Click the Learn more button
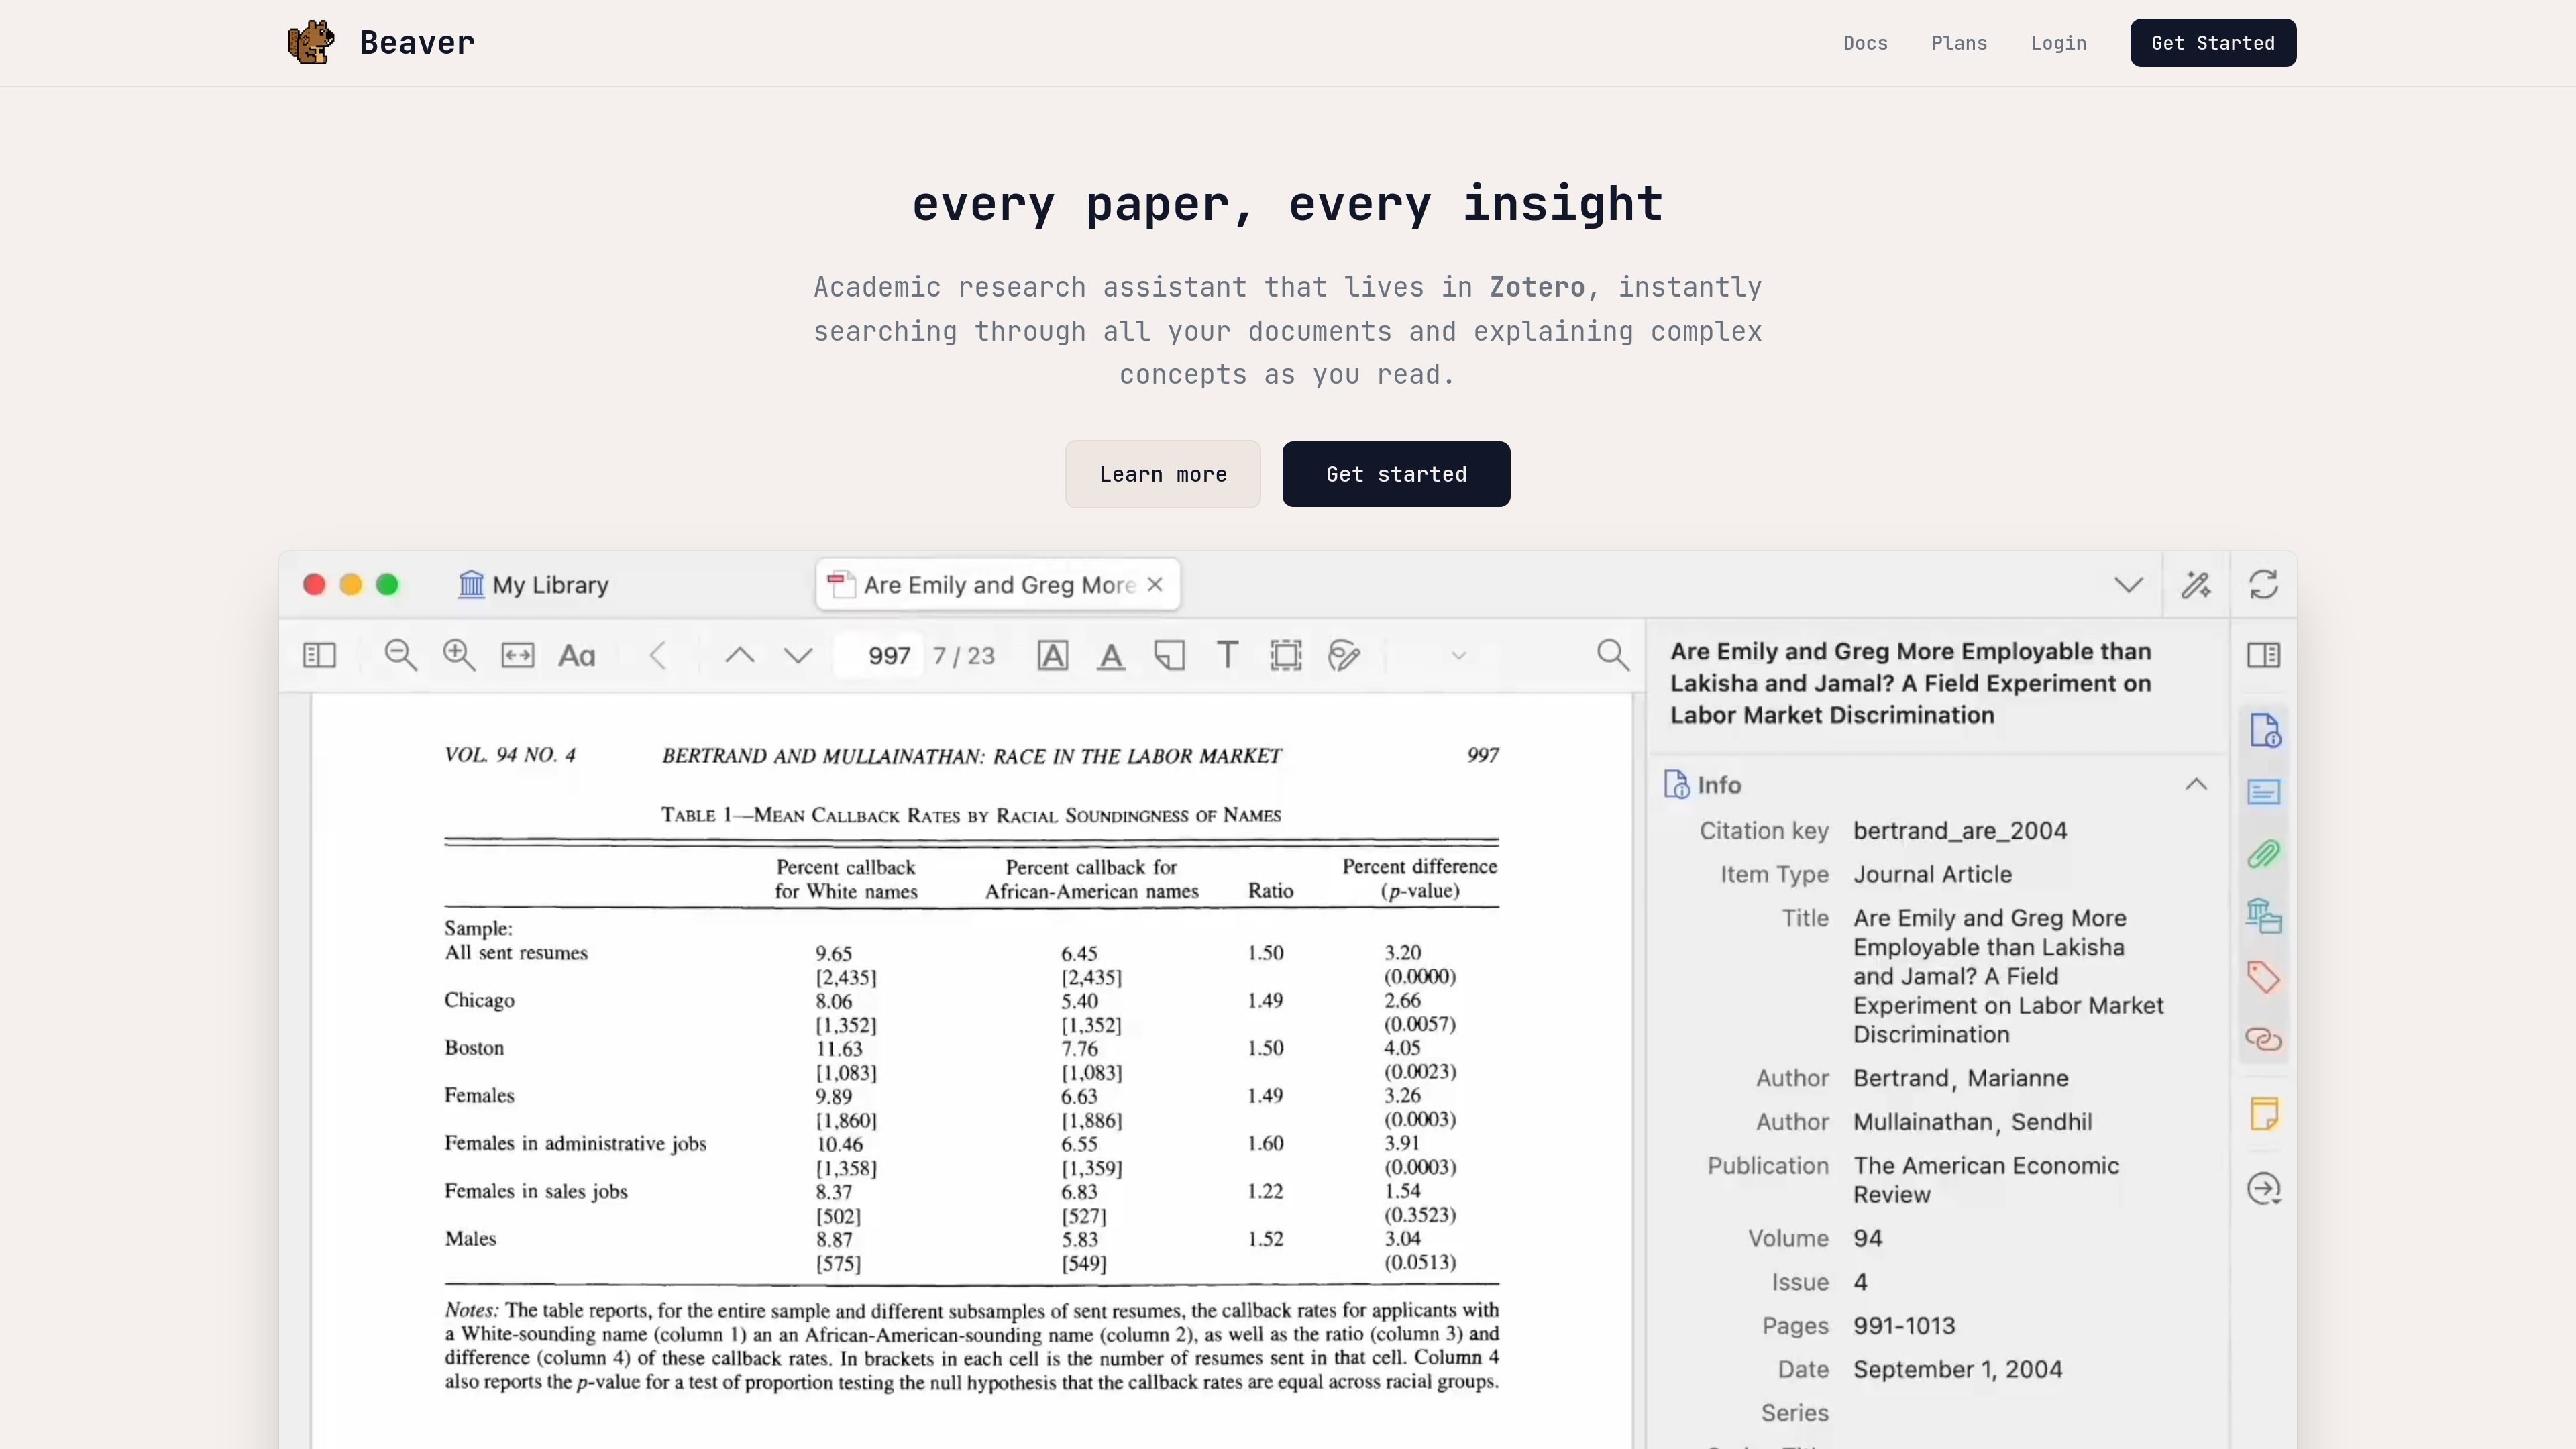The image size is (2576, 1449). 1163,474
